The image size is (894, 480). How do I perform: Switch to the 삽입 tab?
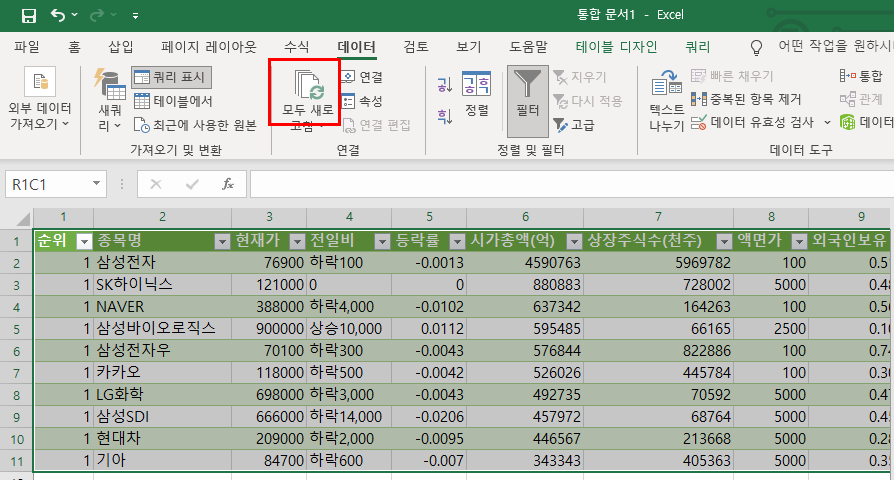click(121, 47)
